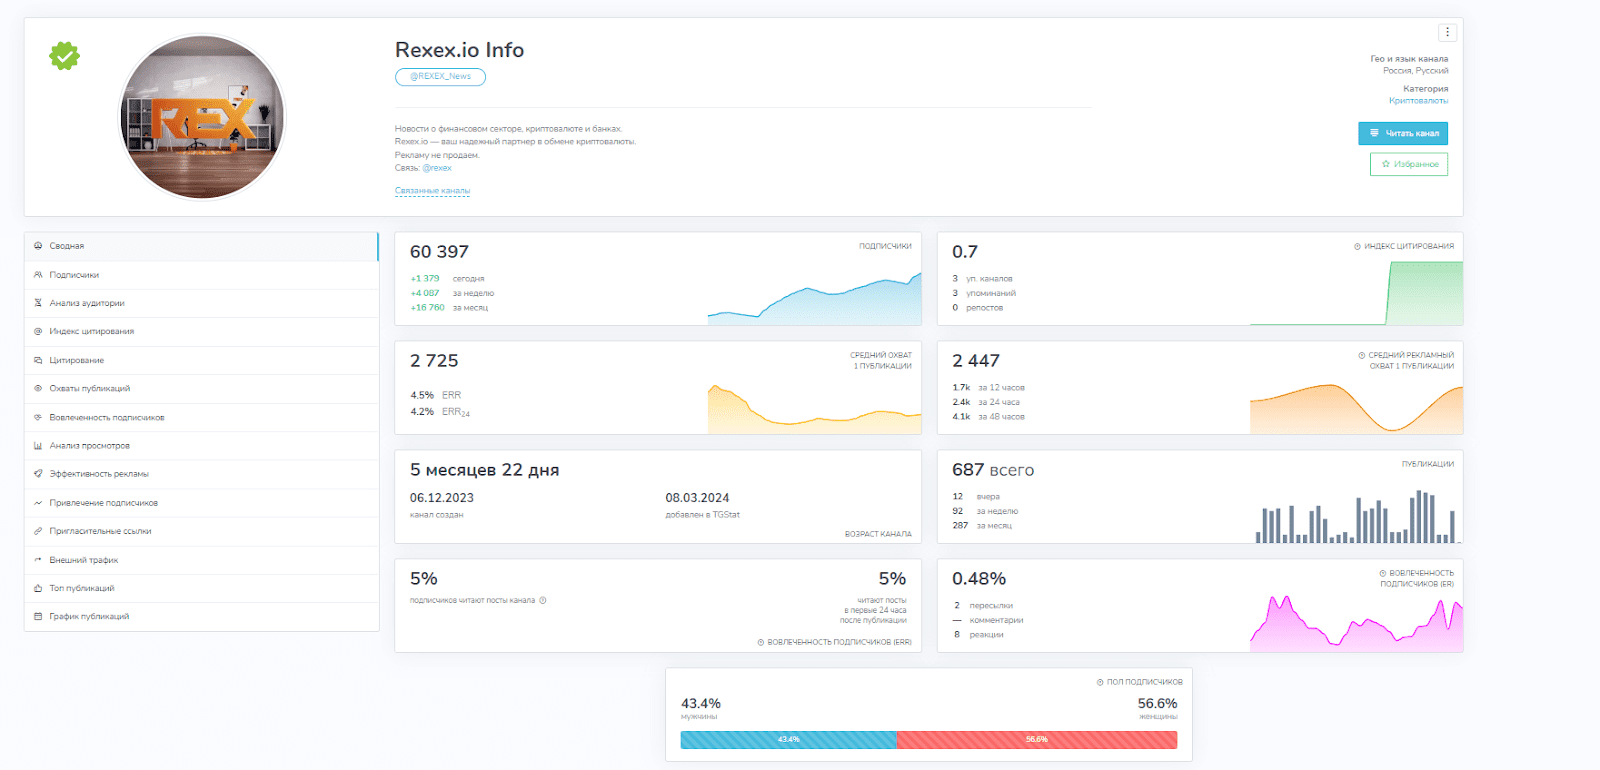Viewport: 1600px width, 770px height.
Task: Click the red 56.6% female bar segment
Action: tap(1037, 740)
